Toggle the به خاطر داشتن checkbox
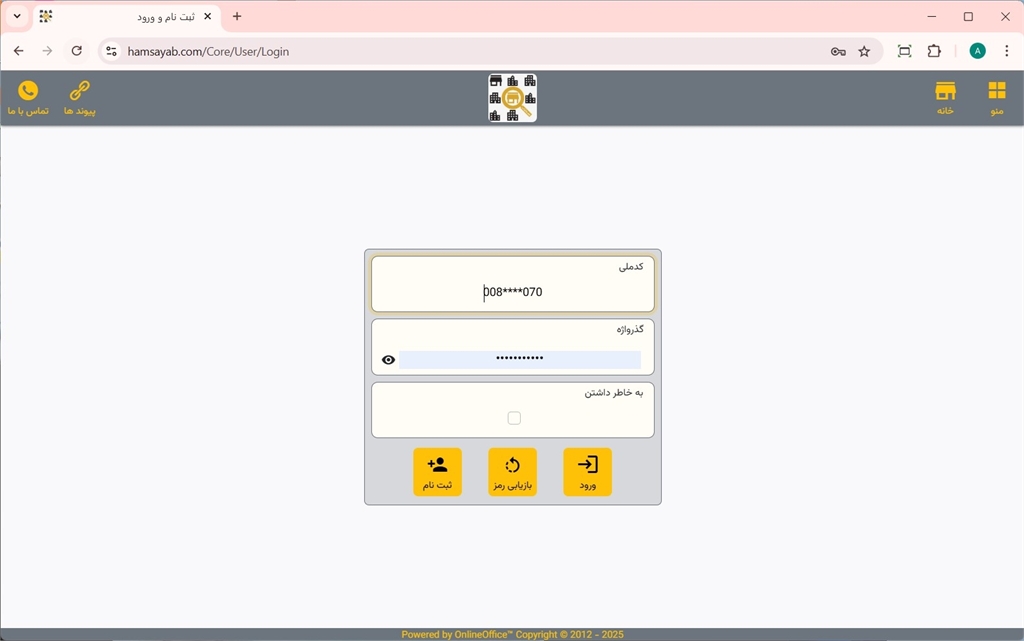The height and width of the screenshot is (641, 1024). 514,418
